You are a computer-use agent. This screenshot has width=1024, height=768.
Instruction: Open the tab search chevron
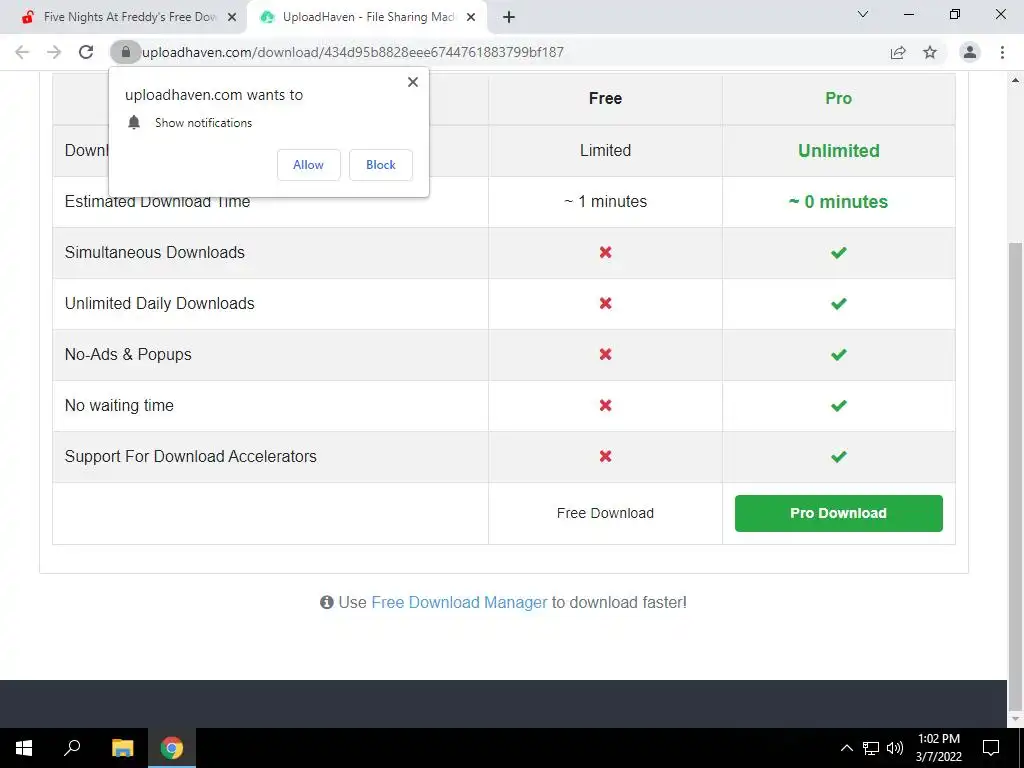pyautogui.click(x=863, y=14)
